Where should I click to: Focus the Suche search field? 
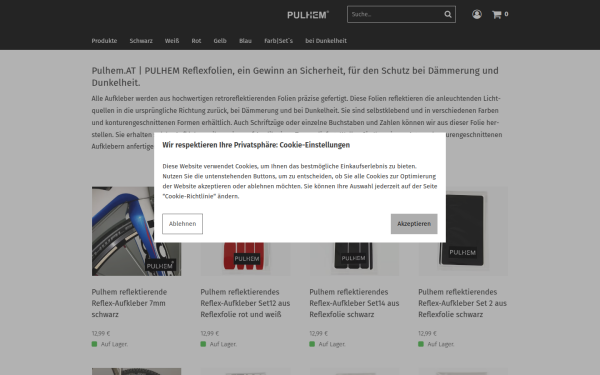401,14
